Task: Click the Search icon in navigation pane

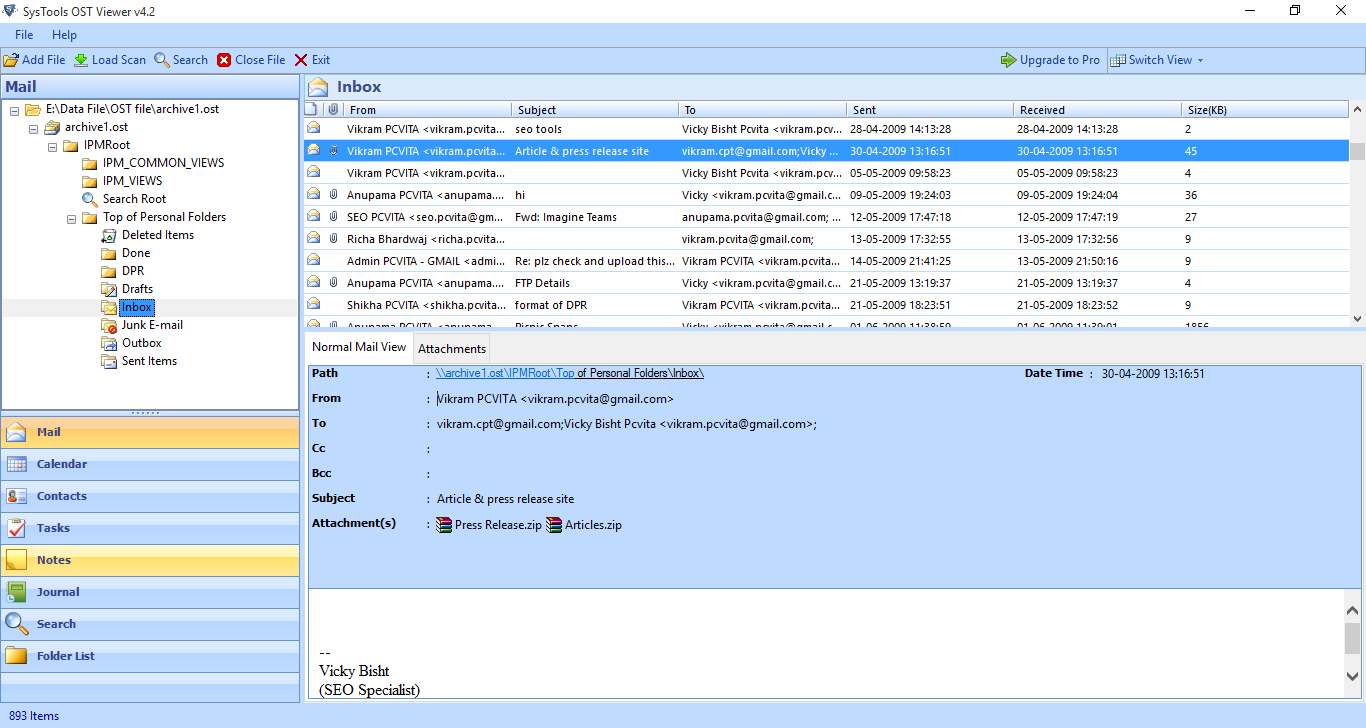Action: click(x=17, y=624)
